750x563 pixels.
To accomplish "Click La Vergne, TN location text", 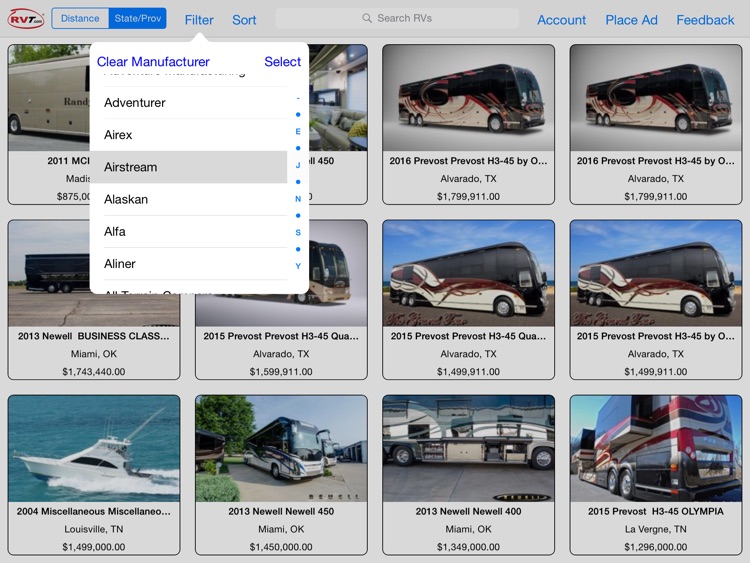I will tap(656, 529).
